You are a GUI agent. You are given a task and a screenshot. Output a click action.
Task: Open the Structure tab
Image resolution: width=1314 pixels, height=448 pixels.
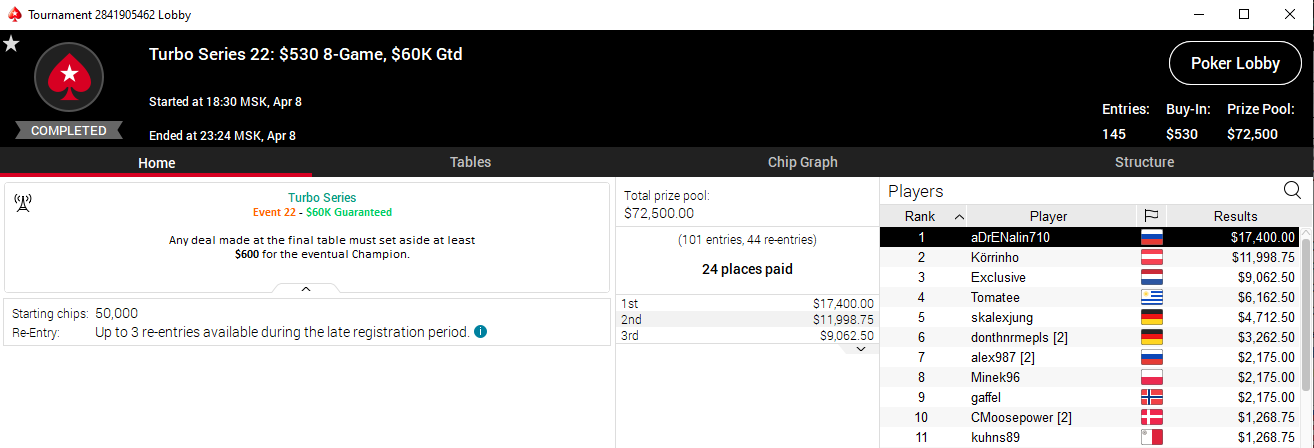(x=1144, y=162)
